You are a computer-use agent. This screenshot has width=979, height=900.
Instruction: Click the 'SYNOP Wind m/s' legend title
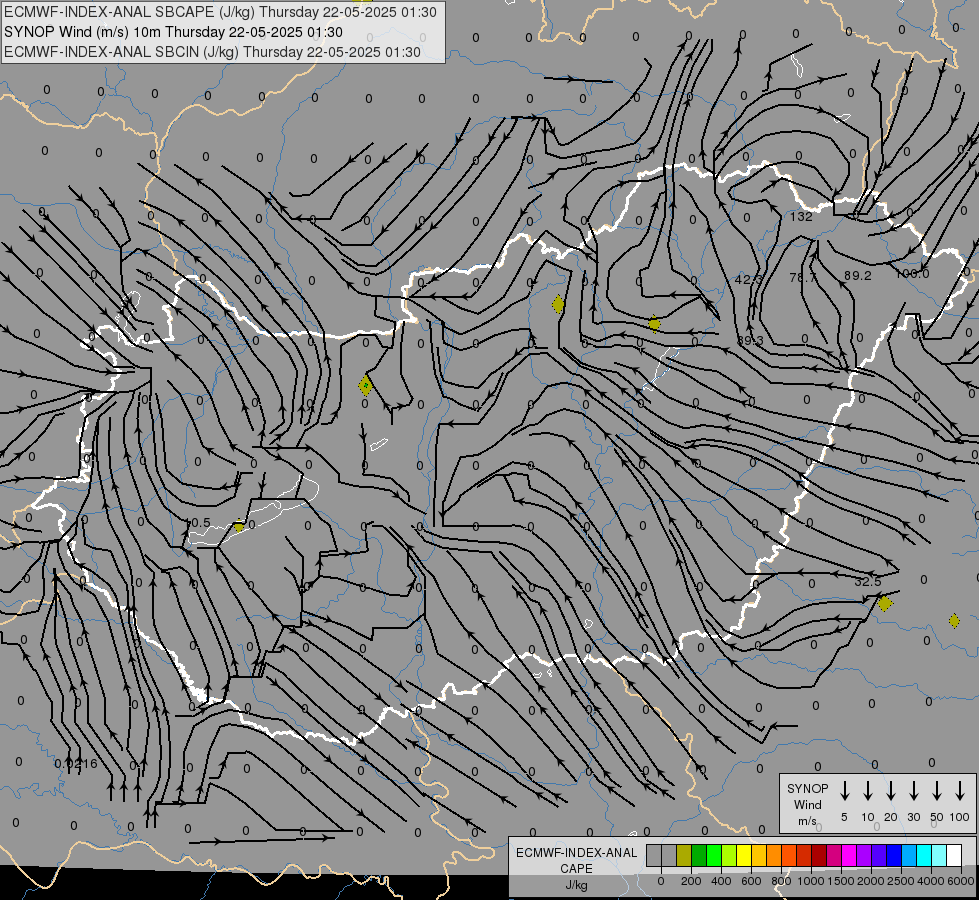[x=807, y=804]
